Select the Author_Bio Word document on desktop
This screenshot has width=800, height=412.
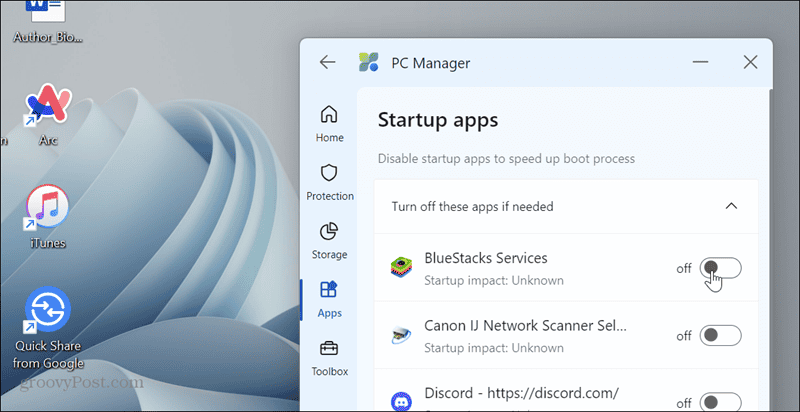click(x=48, y=22)
